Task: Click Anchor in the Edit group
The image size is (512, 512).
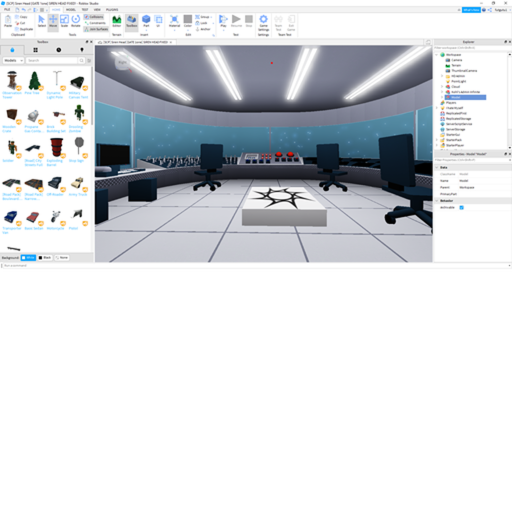Action: [203, 29]
